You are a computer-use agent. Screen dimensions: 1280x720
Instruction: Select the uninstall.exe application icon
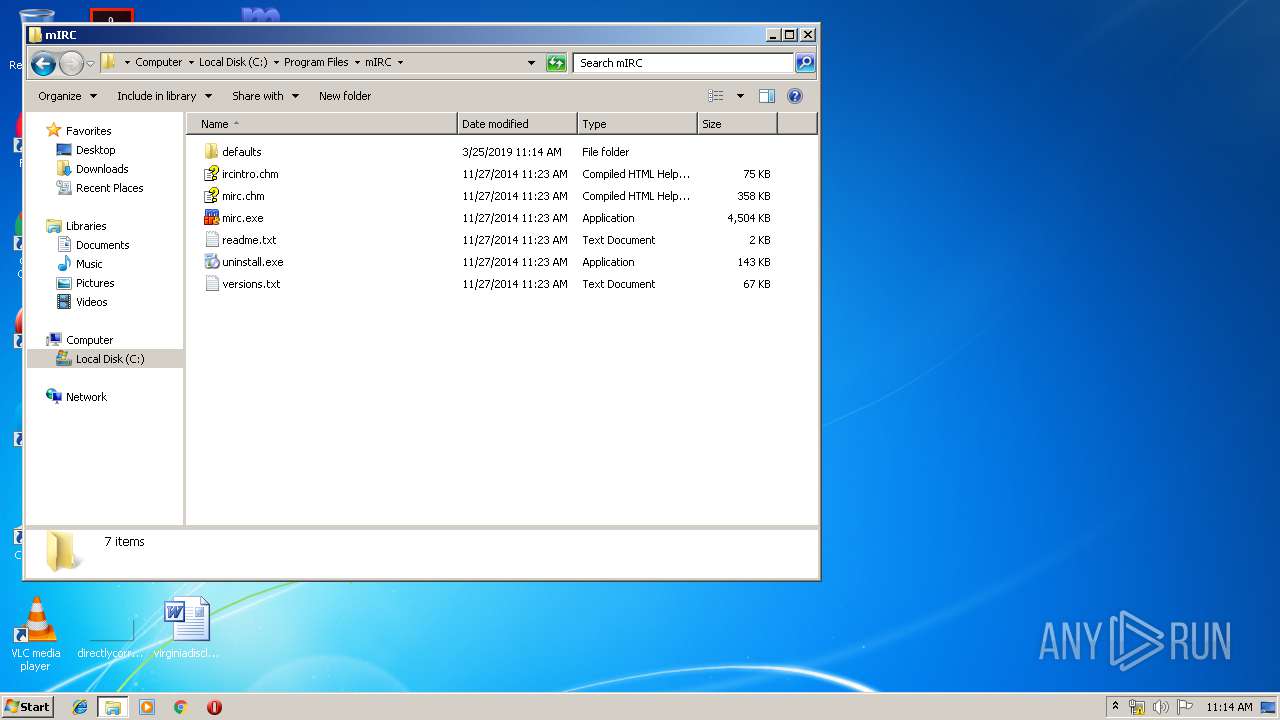[x=211, y=262]
